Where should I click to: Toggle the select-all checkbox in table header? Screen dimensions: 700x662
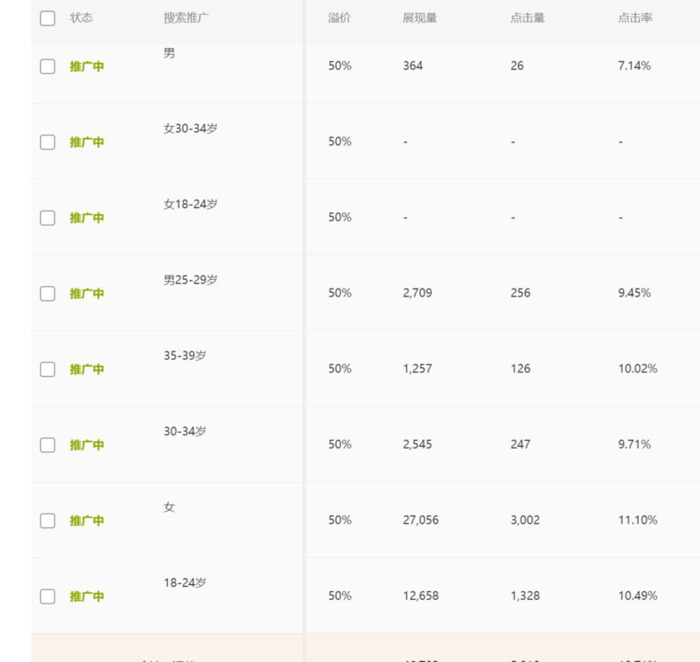click(48, 18)
